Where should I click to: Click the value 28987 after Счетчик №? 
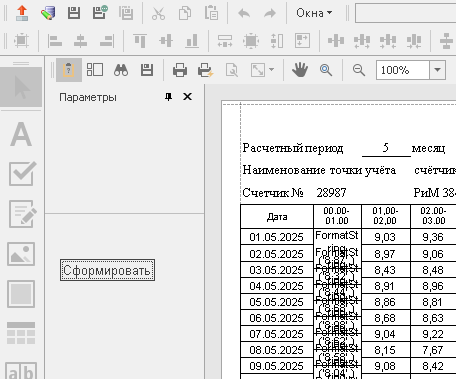[x=331, y=193]
